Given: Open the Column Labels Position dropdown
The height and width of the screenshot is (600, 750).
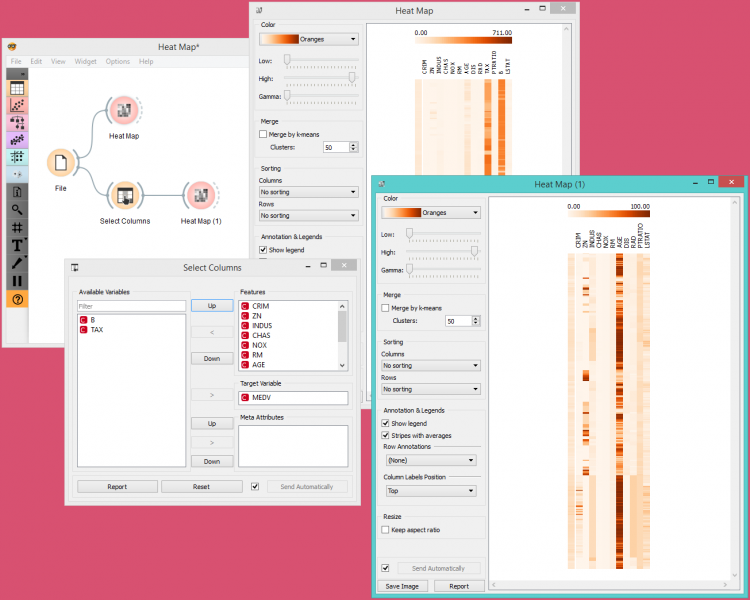Looking at the screenshot, I should point(430,491).
